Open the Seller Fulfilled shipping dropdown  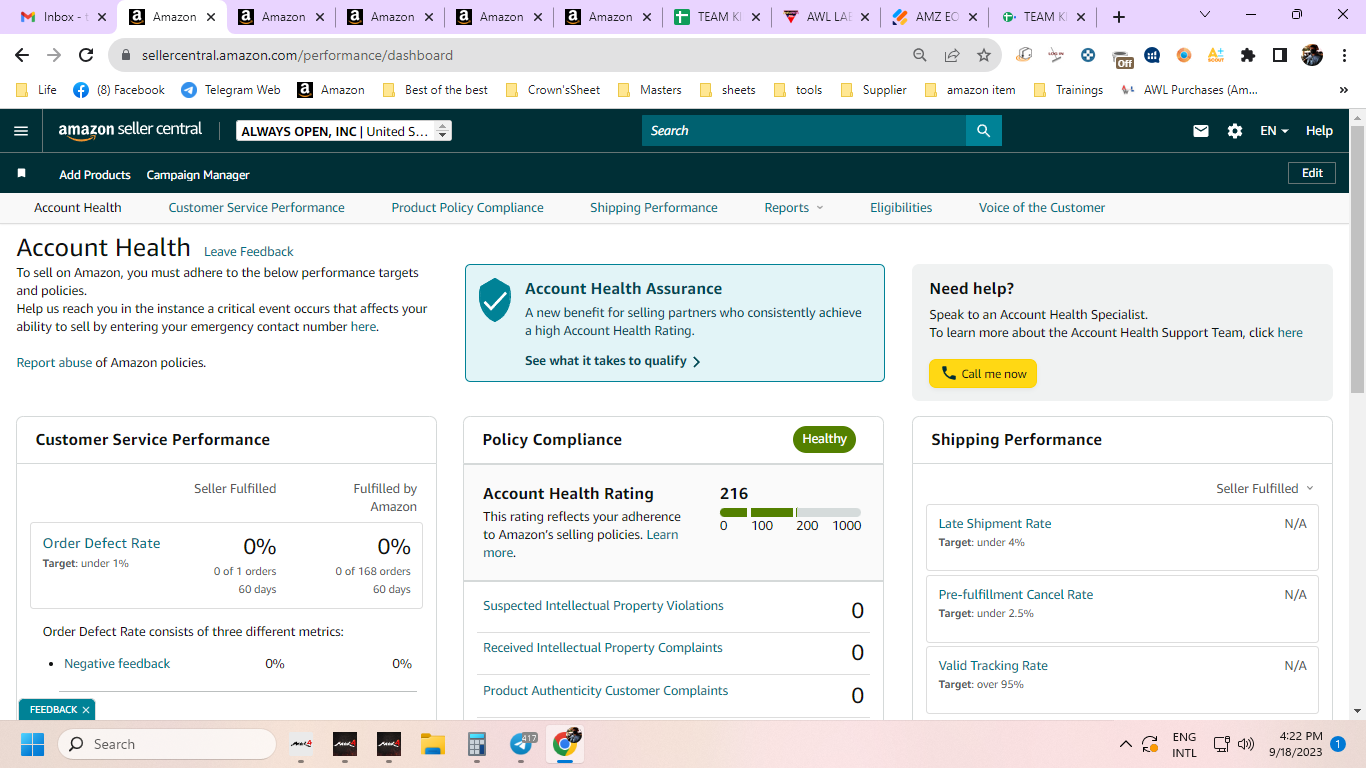click(1265, 488)
